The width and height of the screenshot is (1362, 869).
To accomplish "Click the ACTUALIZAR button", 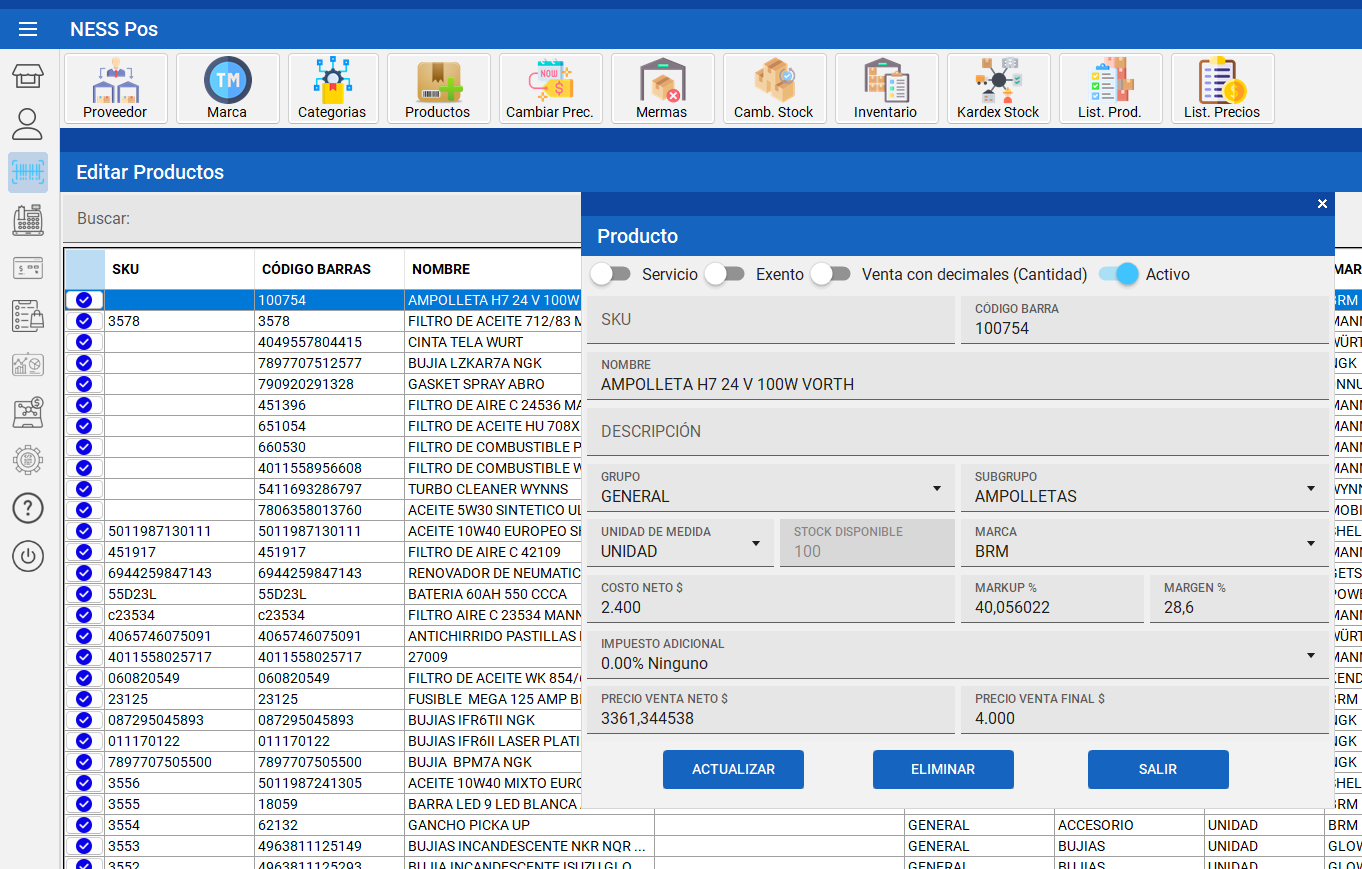I will coord(734,770).
